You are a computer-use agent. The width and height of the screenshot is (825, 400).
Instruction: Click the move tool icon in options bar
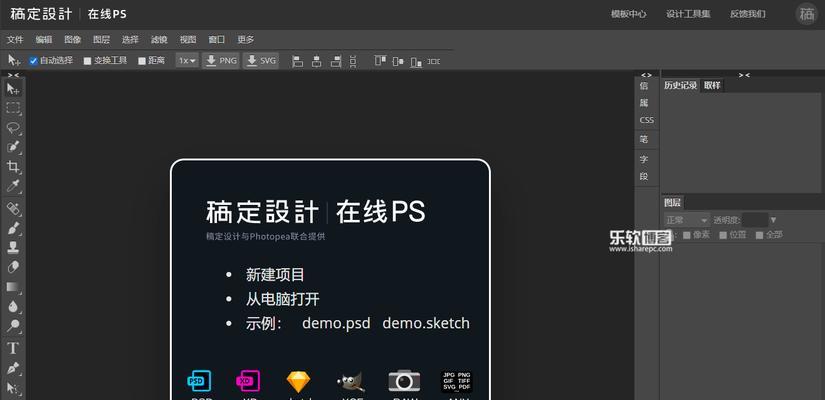(14, 61)
